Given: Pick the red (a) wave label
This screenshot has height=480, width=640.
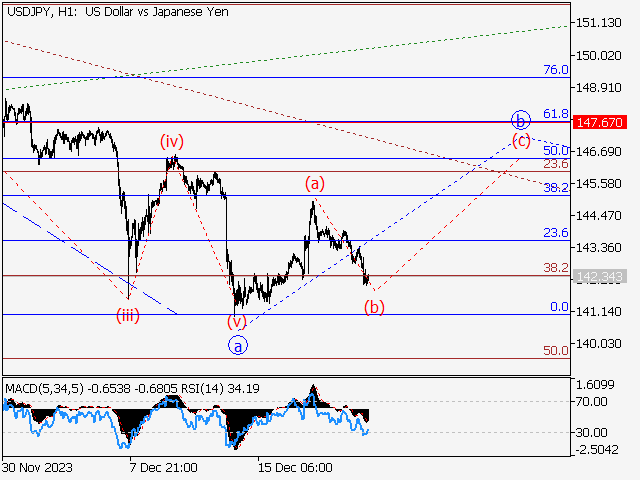Looking at the screenshot, I should 315,183.
